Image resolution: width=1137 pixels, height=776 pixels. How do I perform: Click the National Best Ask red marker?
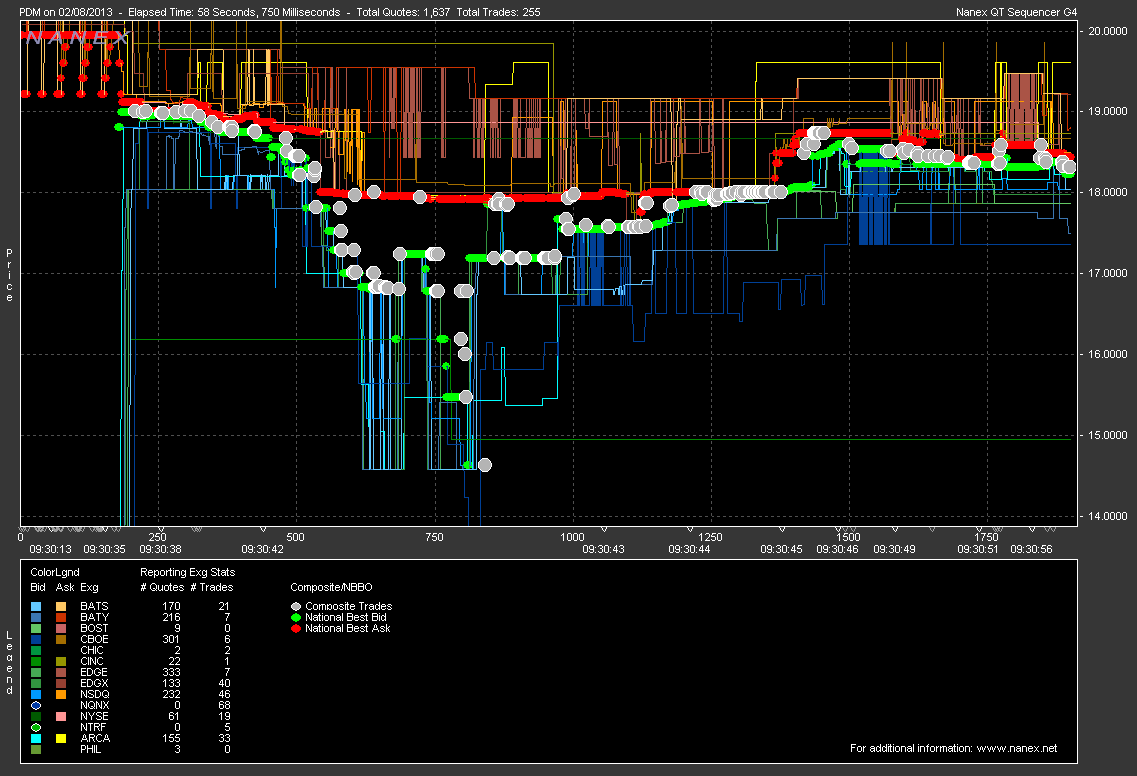pyautogui.click(x=295, y=628)
